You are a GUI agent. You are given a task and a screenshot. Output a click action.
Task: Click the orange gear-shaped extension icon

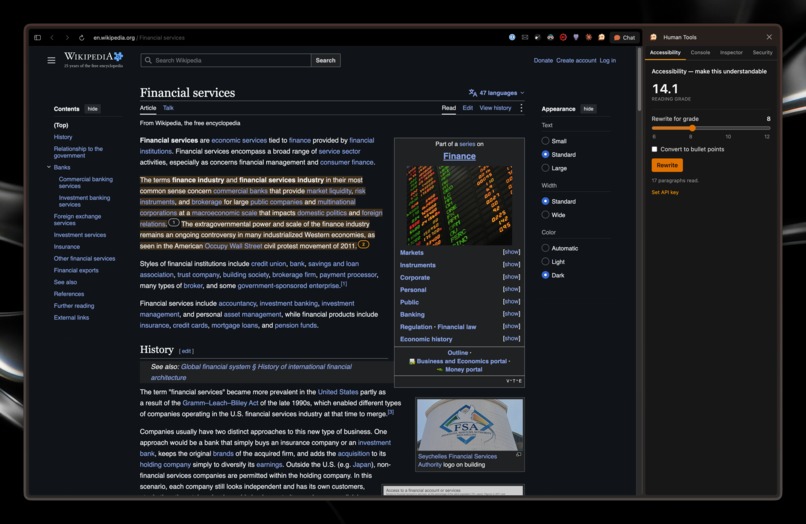[x=589, y=37]
